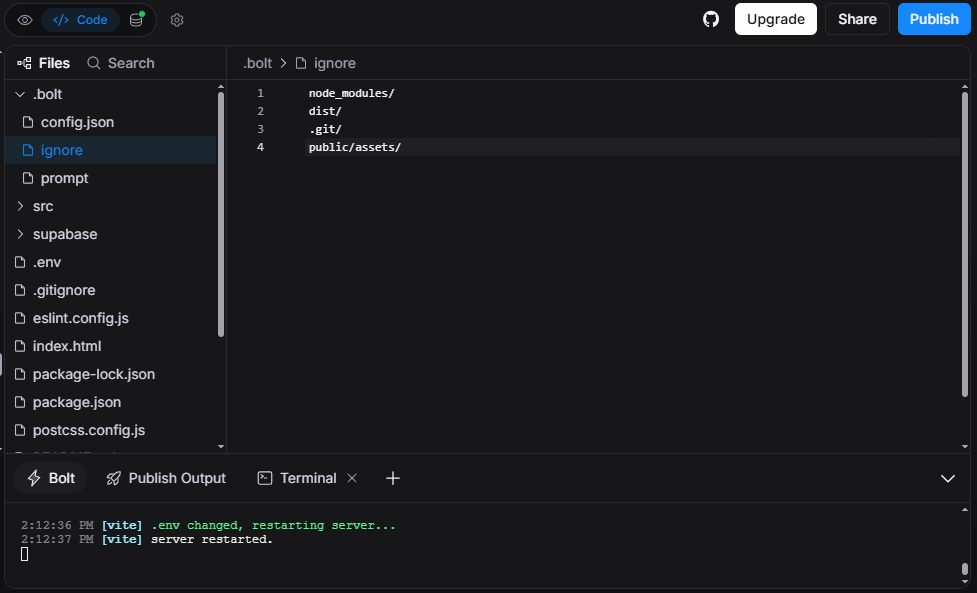Close the Terminal tab
The image size is (977, 593).
[352, 478]
